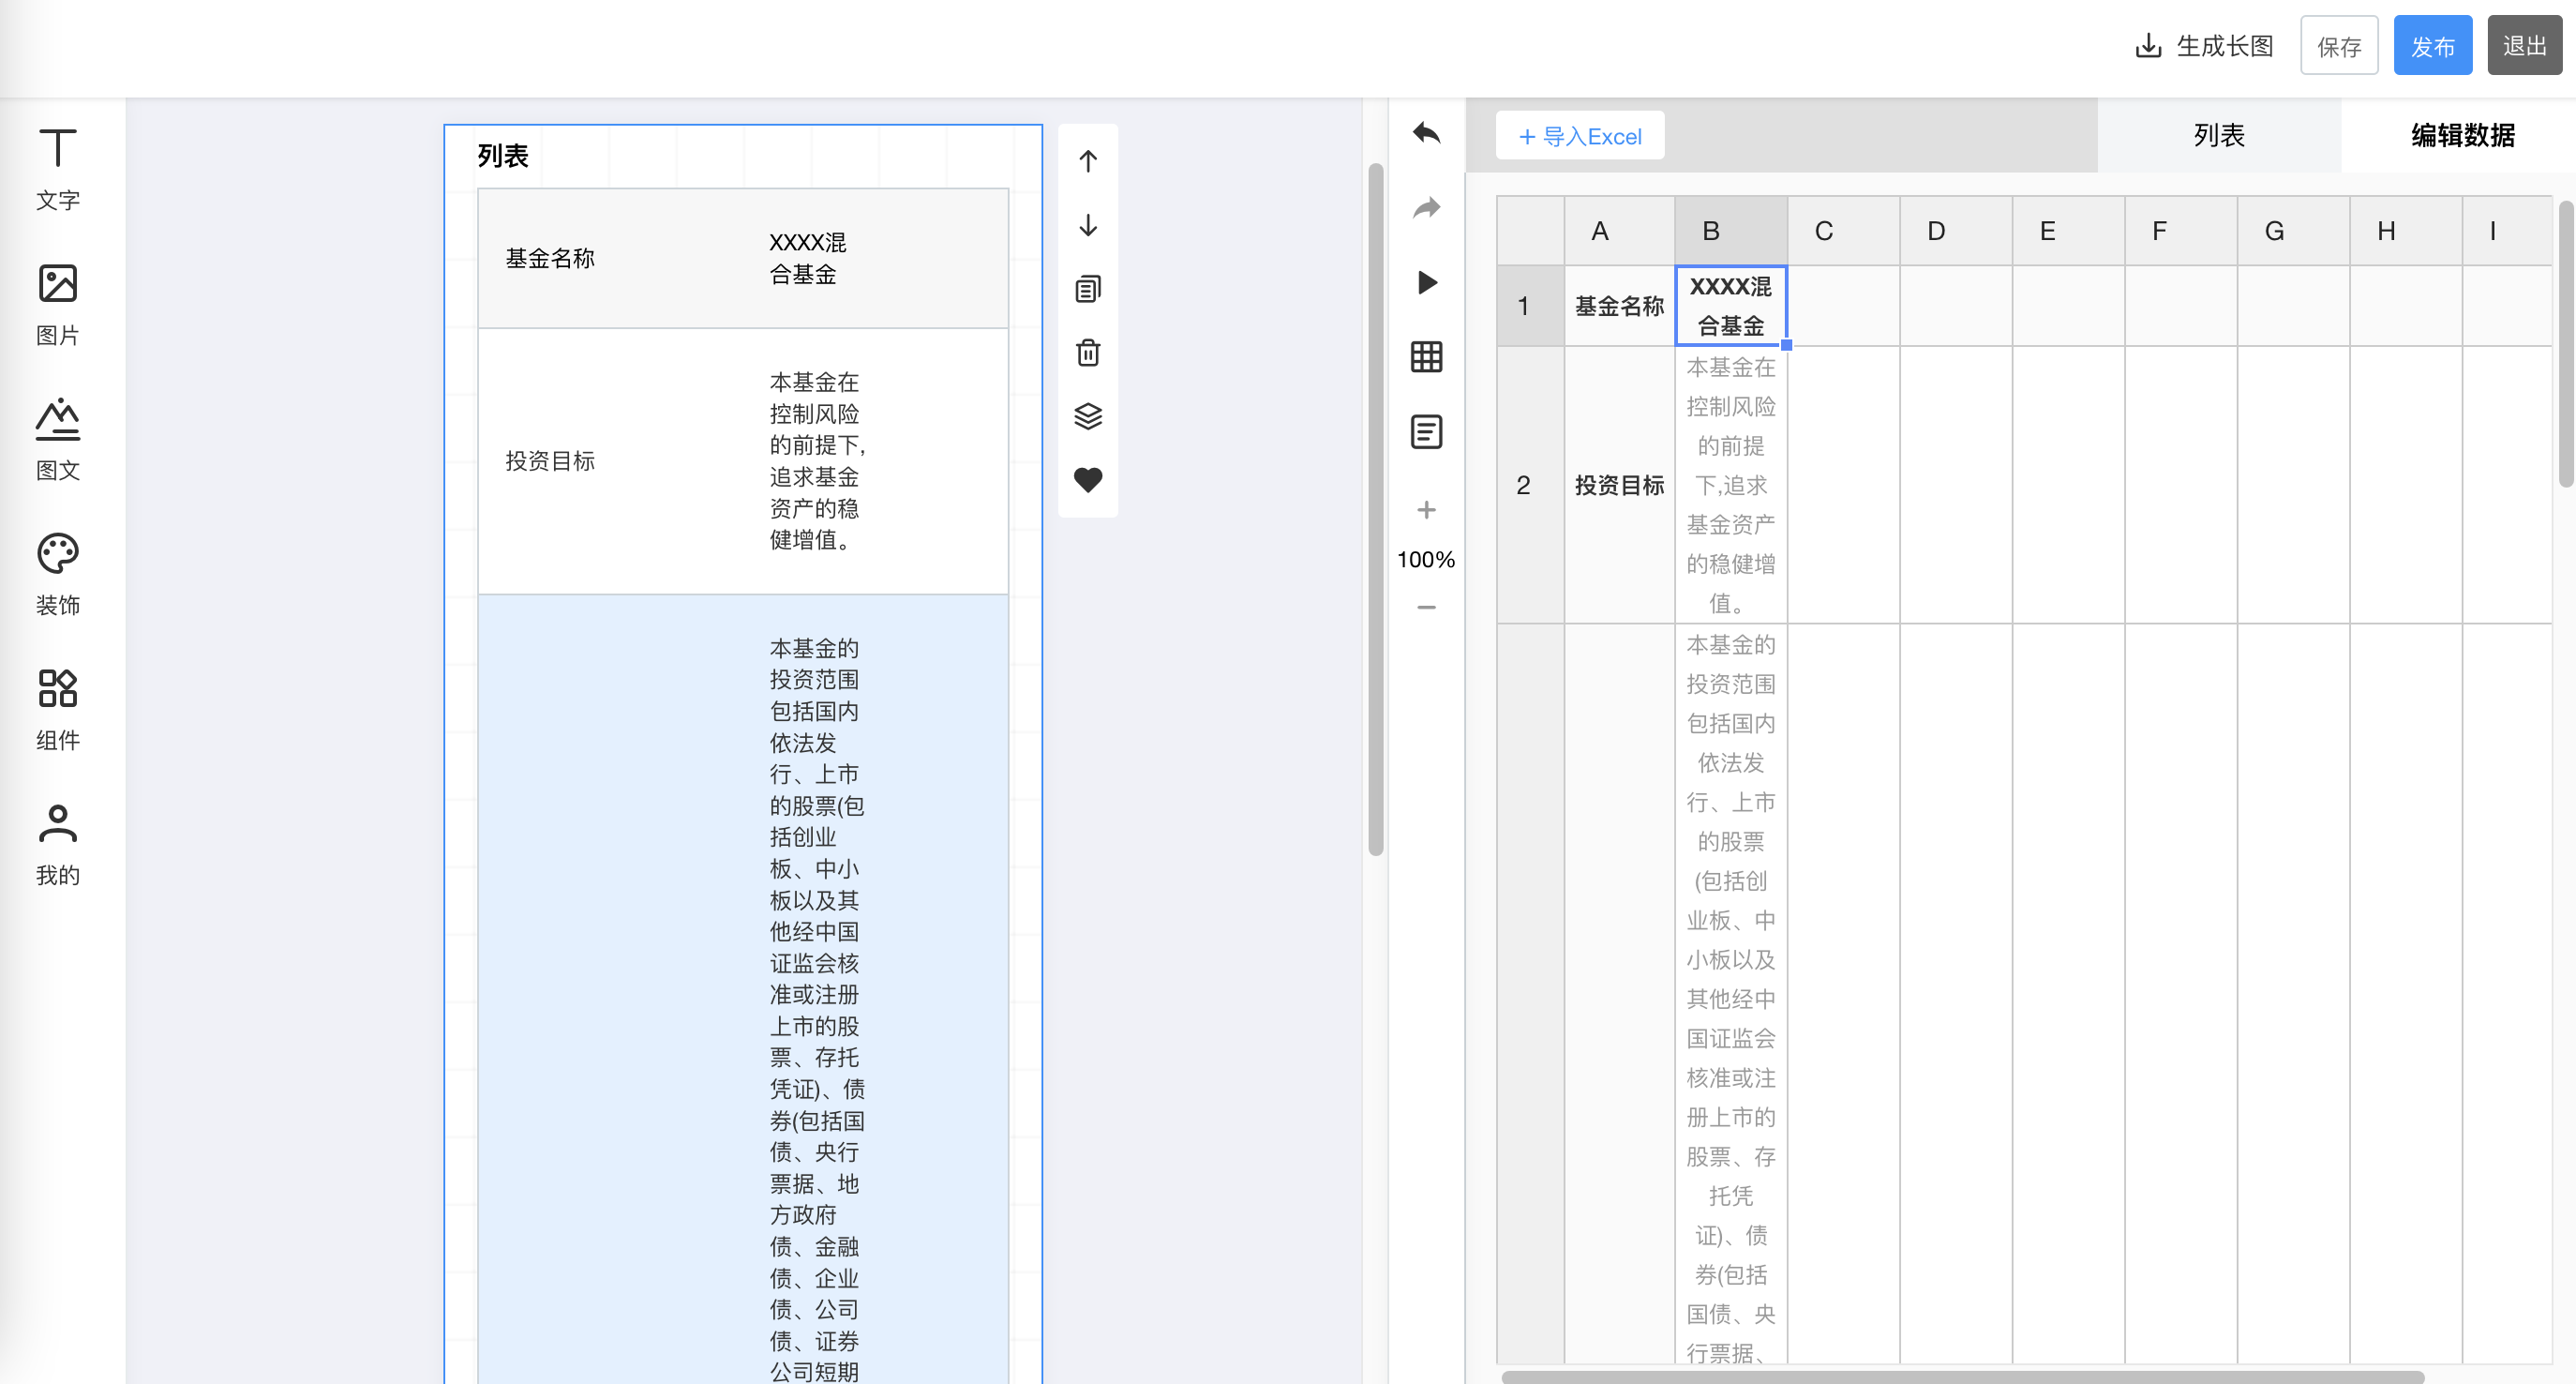Click the canvas vertical scrollbar
The height and width of the screenshot is (1384, 2576).
1376,509
